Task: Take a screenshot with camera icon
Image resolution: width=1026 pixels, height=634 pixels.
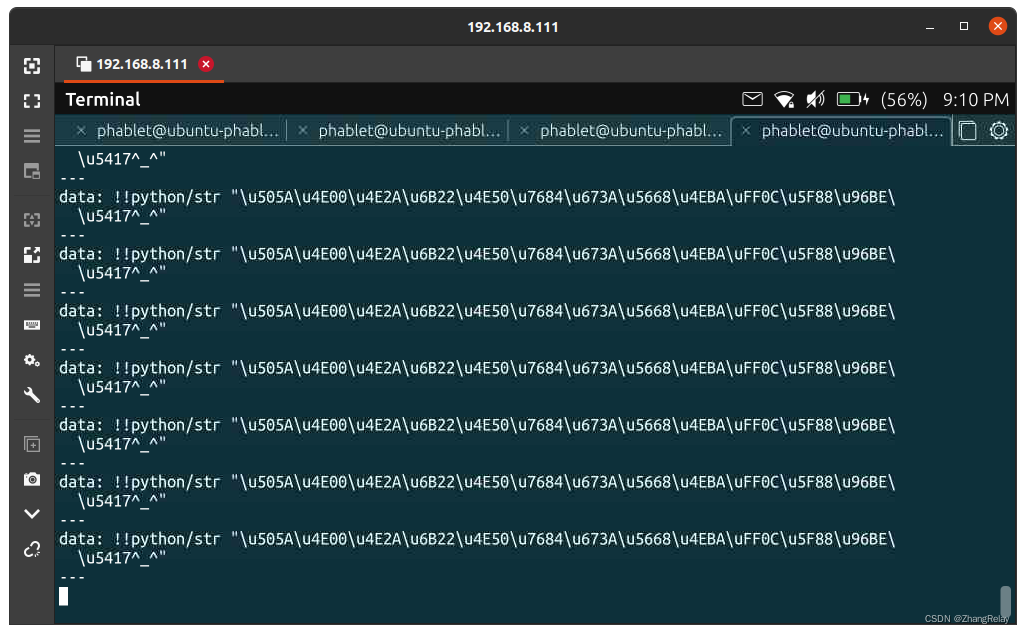Action: click(x=32, y=480)
